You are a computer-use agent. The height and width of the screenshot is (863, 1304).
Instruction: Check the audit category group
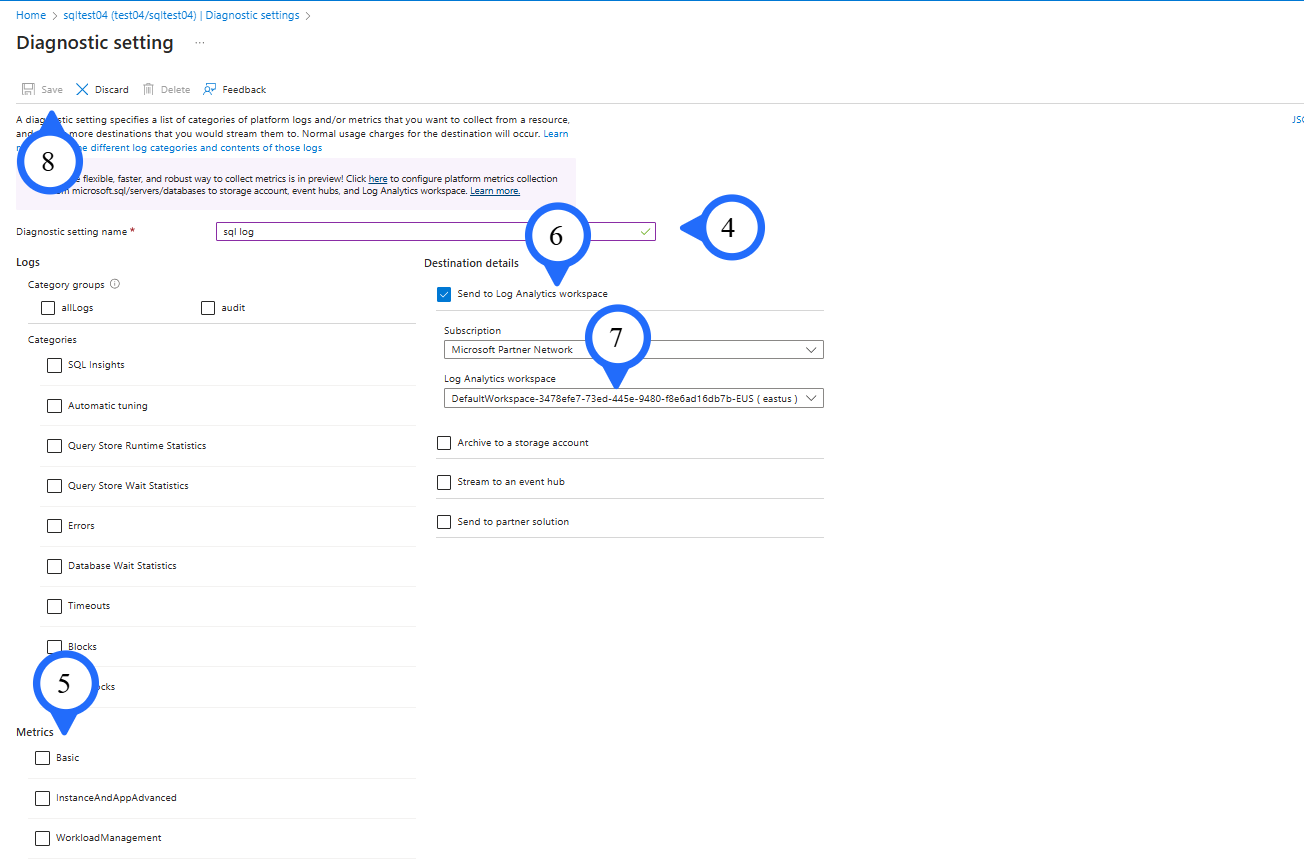[x=208, y=308]
